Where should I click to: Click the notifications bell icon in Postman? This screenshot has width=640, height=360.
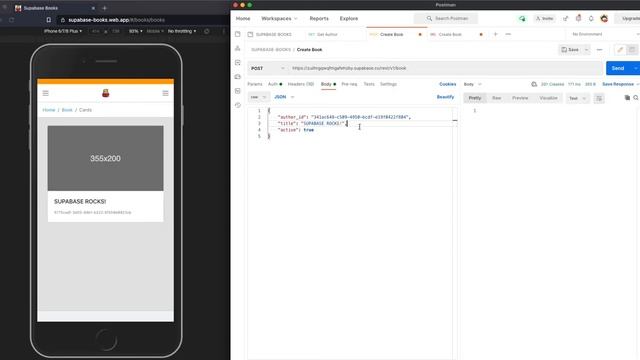tap(591, 18)
